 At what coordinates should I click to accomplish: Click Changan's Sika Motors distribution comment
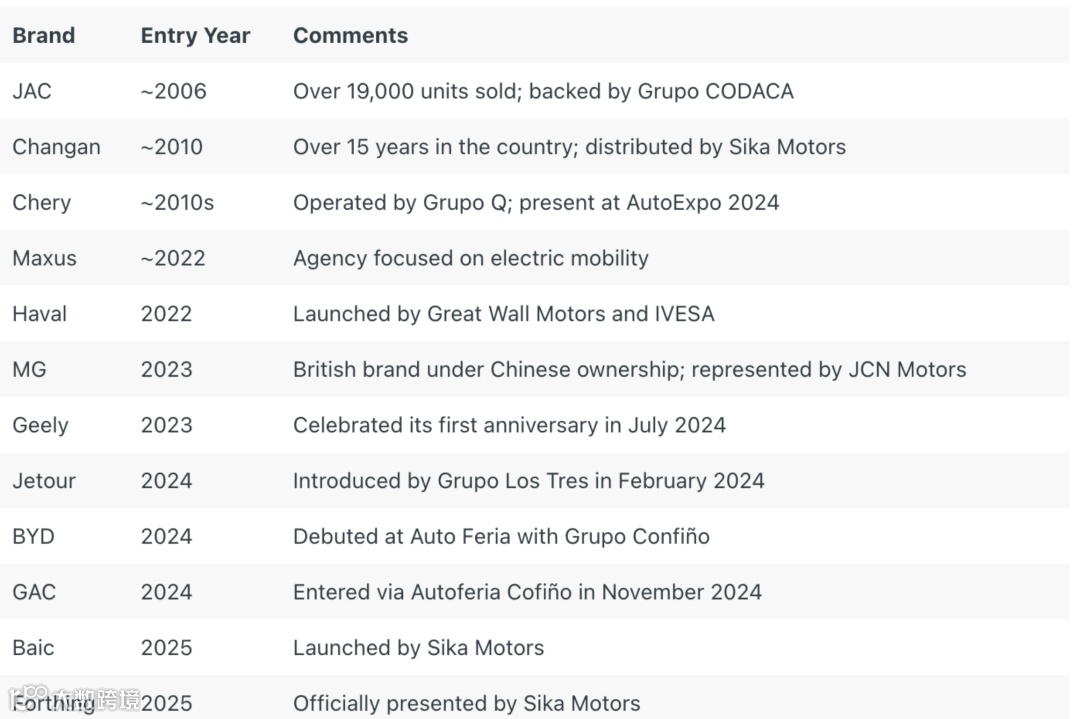pos(569,147)
